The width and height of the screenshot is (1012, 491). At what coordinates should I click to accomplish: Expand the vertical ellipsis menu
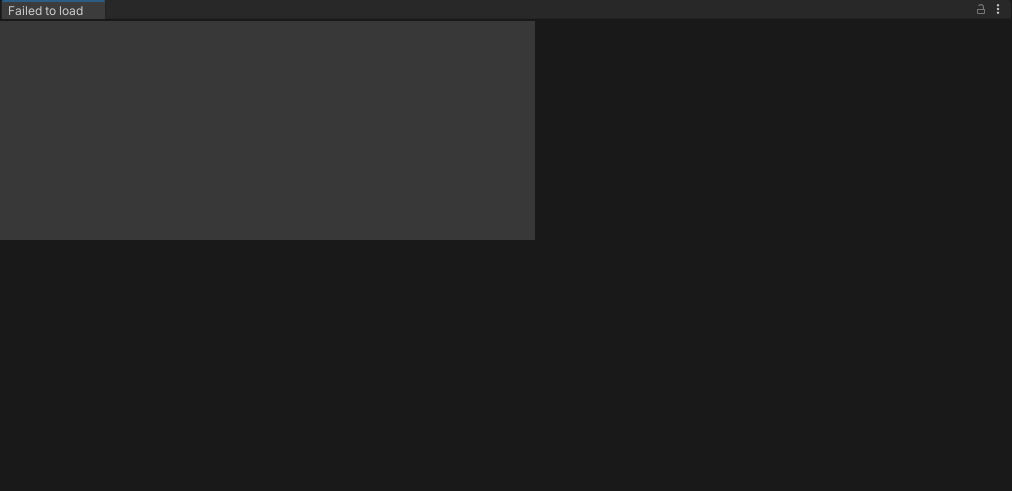pyautogui.click(x=998, y=9)
